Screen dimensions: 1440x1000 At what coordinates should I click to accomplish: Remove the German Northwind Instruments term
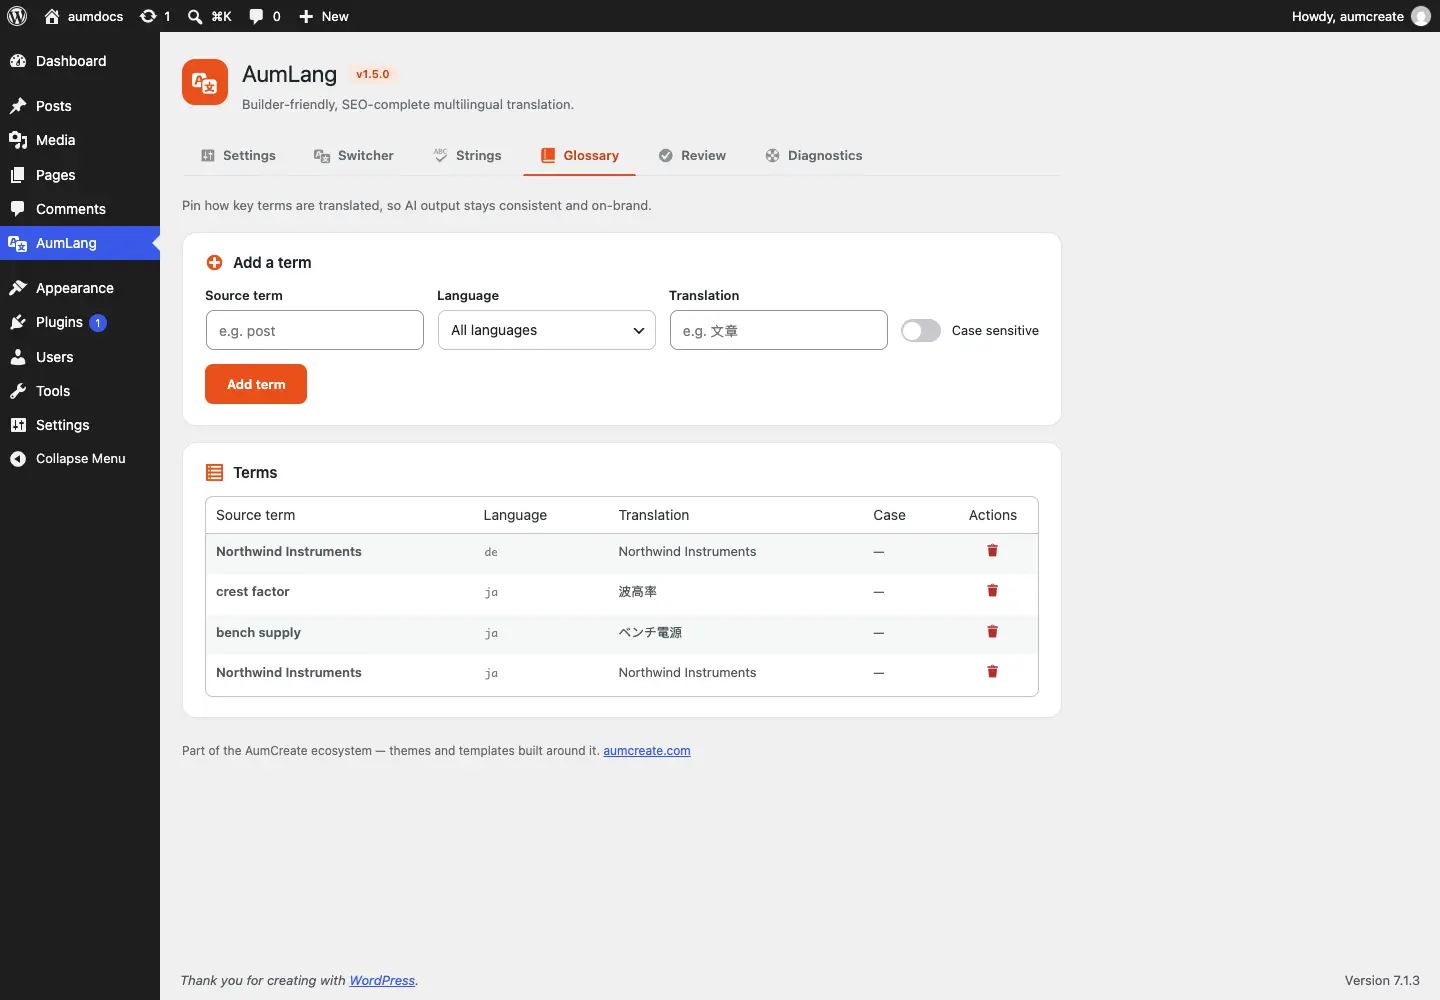click(992, 551)
